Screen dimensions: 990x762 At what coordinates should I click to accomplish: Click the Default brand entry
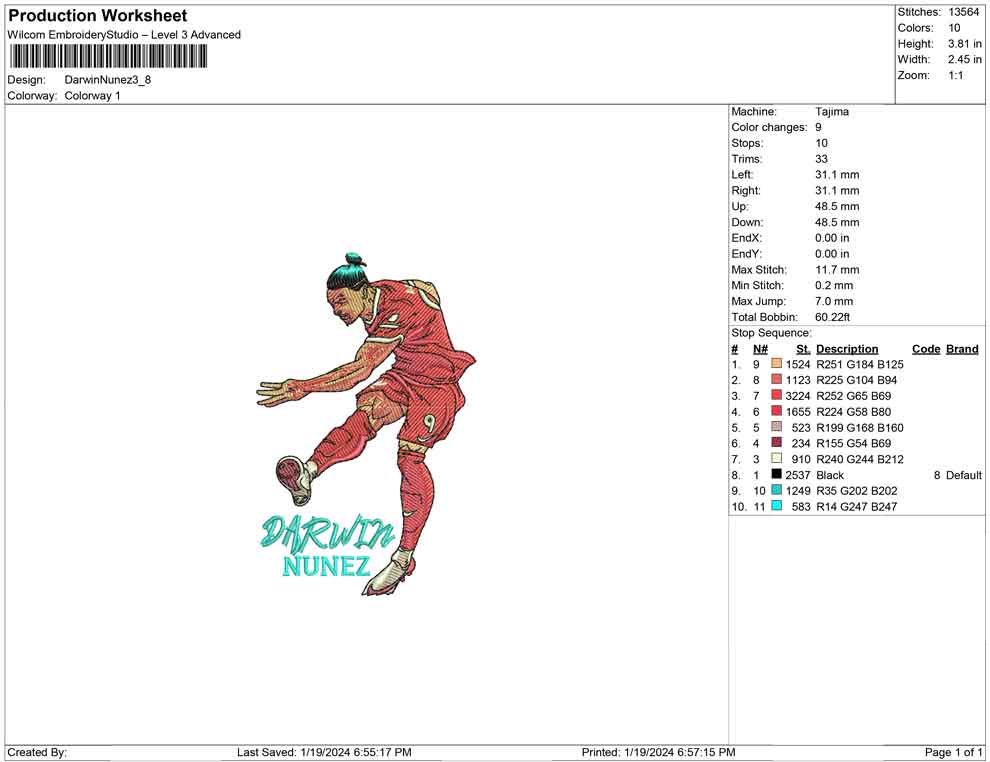click(x=963, y=475)
